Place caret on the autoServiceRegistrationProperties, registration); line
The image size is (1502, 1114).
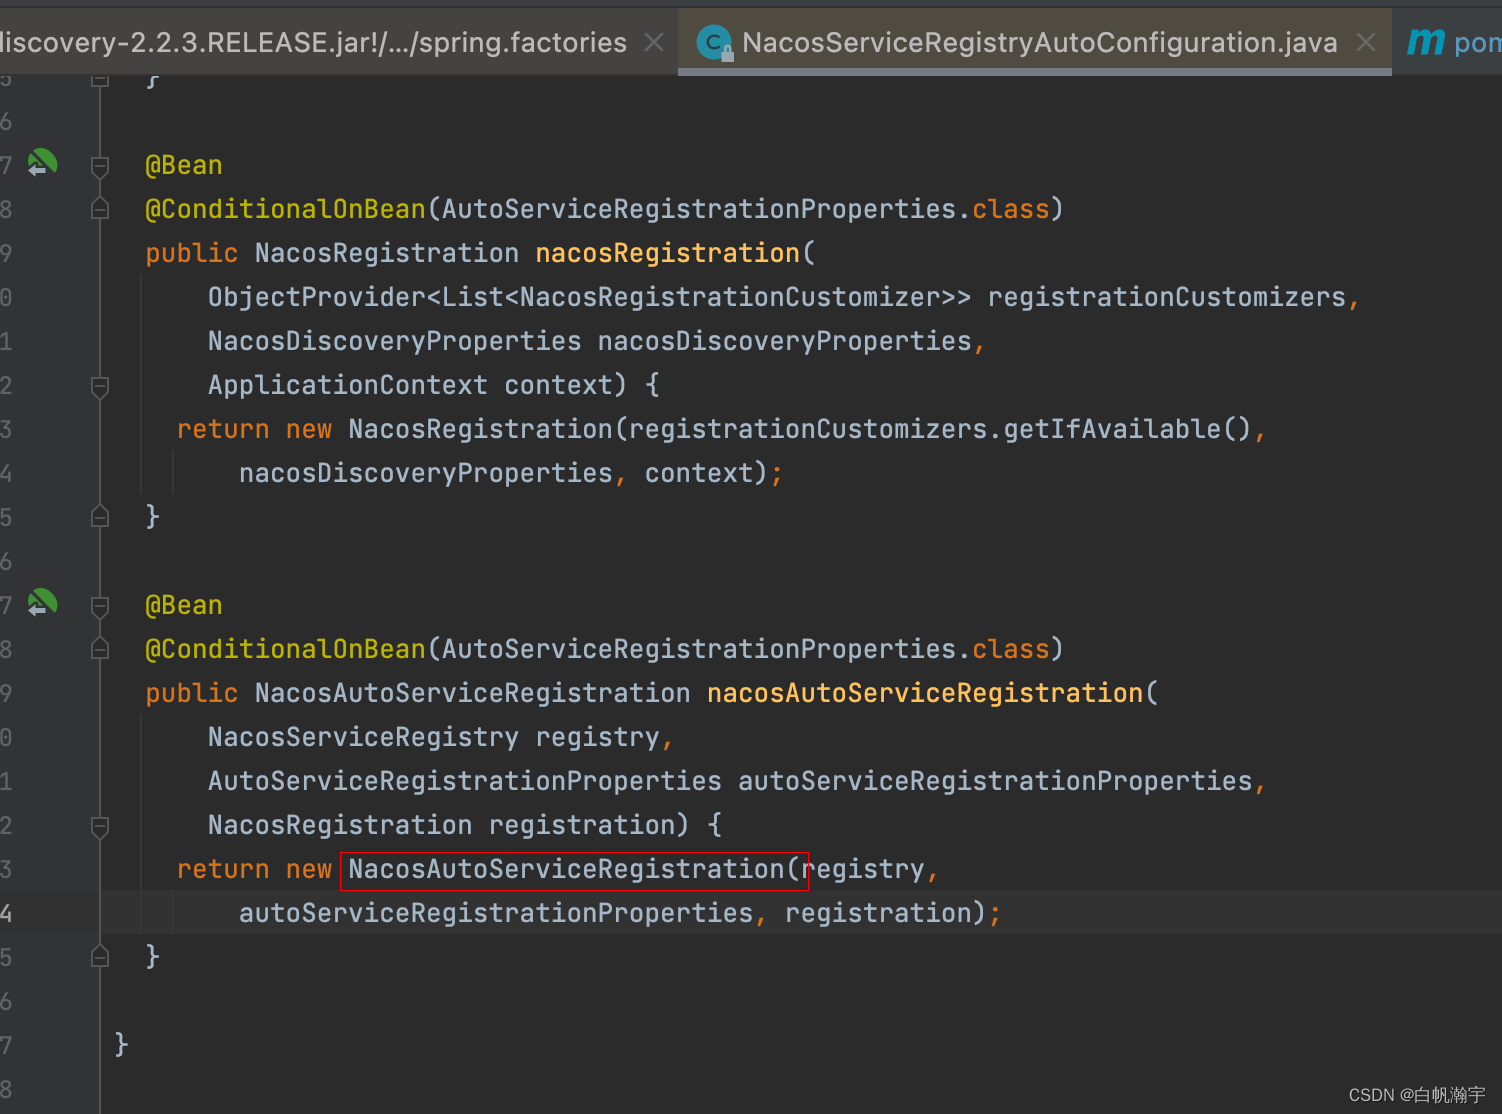tap(620, 913)
